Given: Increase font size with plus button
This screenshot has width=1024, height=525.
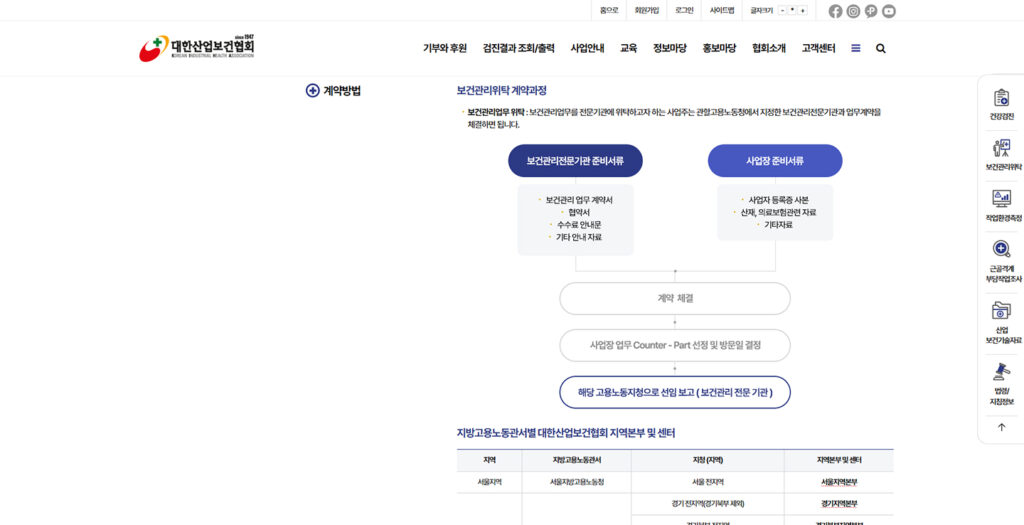Looking at the screenshot, I should click(x=802, y=10).
